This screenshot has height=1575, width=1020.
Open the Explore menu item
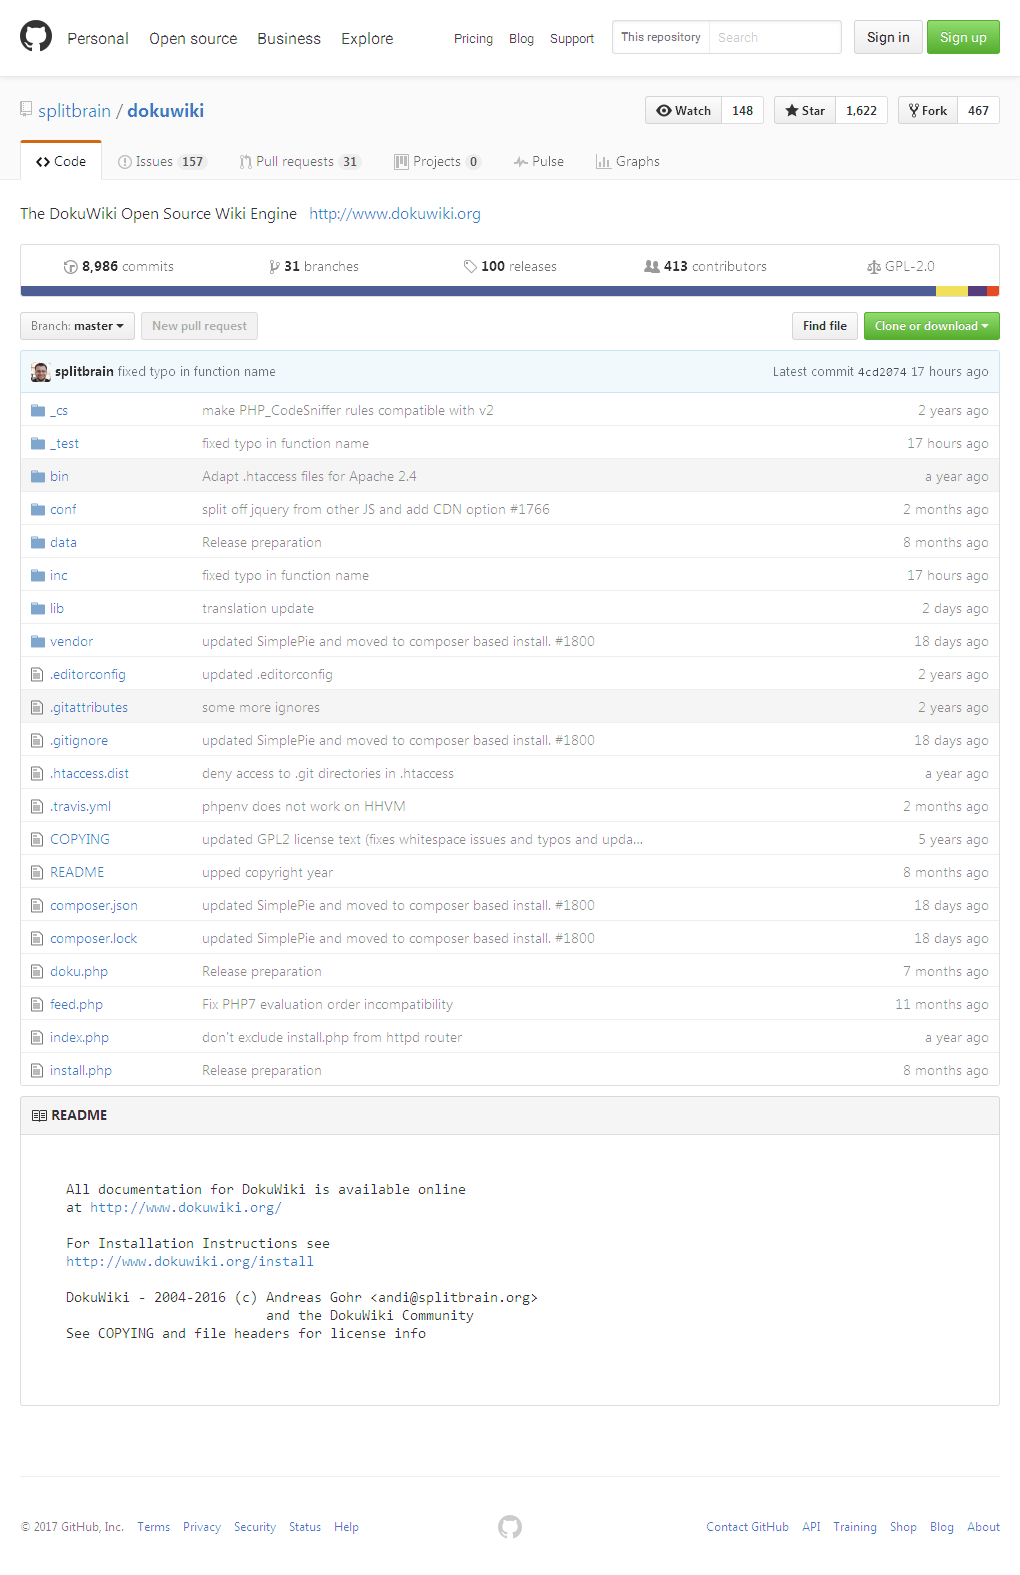click(x=367, y=38)
